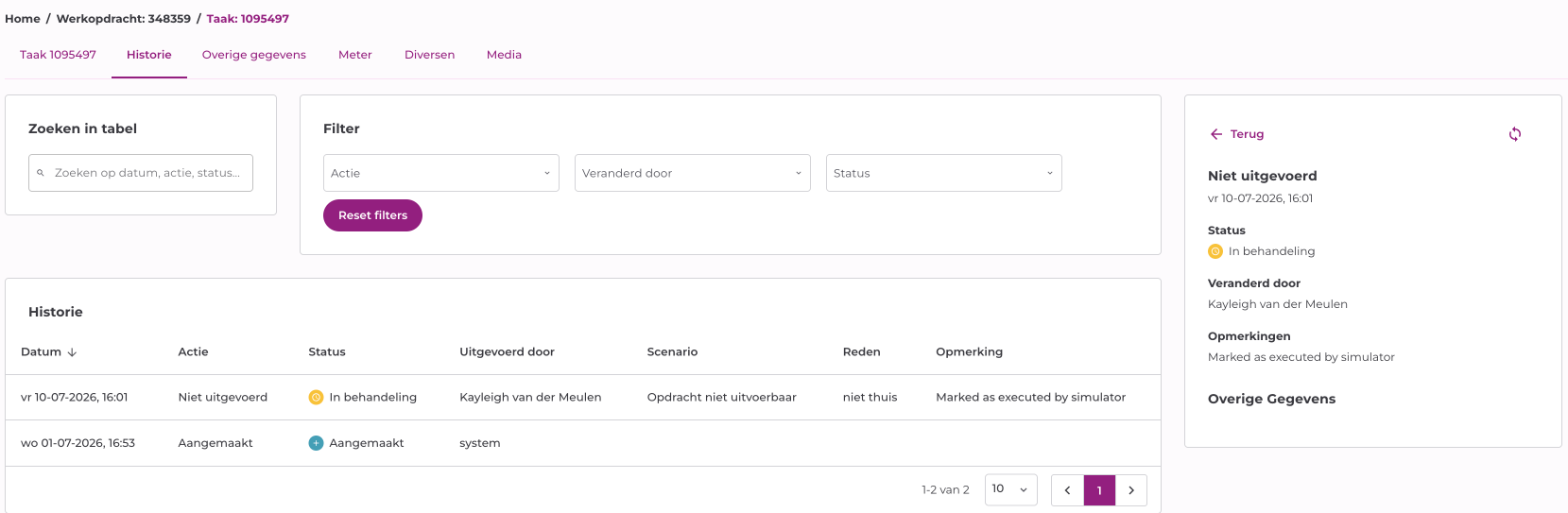Click the blue Aangemaakt status icon
The image size is (1568, 513).
pos(316,443)
